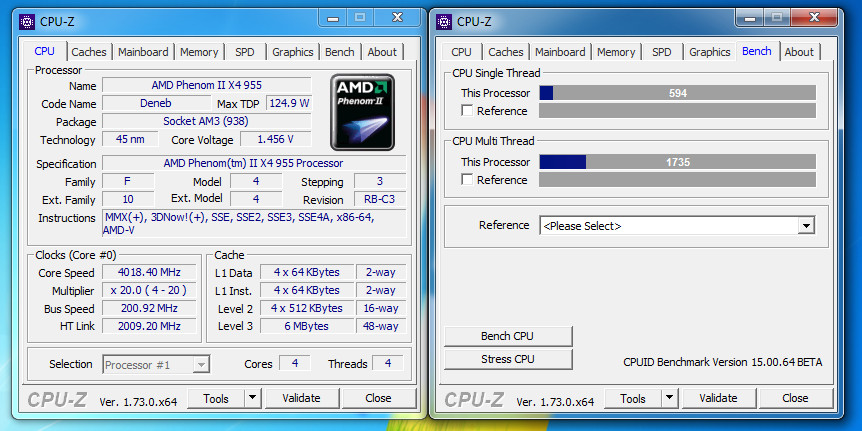The height and width of the screenshot is (431, 862).
Task: Enable Reference checkbox under CPU Multi Thread
Action: pos(467,180)
